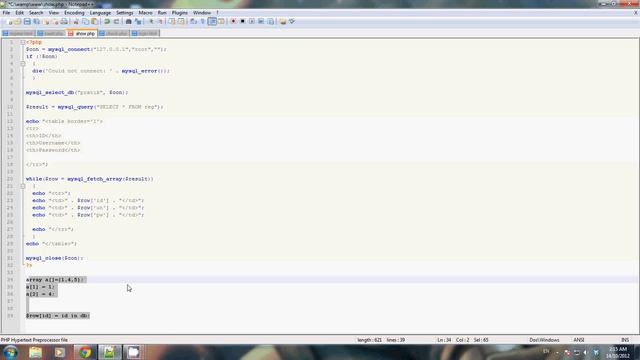The width and height of the screenshot is (640, 360).
Task: Click the 'Ln : 34' status text
Action: click(x=444, y=340)
